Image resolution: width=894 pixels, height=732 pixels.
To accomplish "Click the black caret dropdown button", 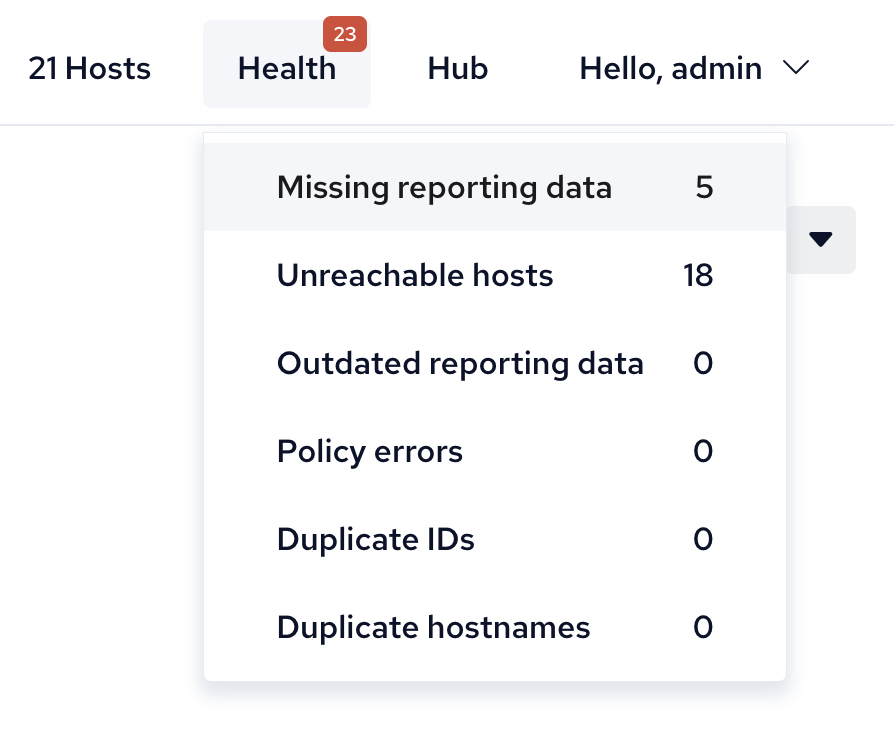I will click(821, 239).
